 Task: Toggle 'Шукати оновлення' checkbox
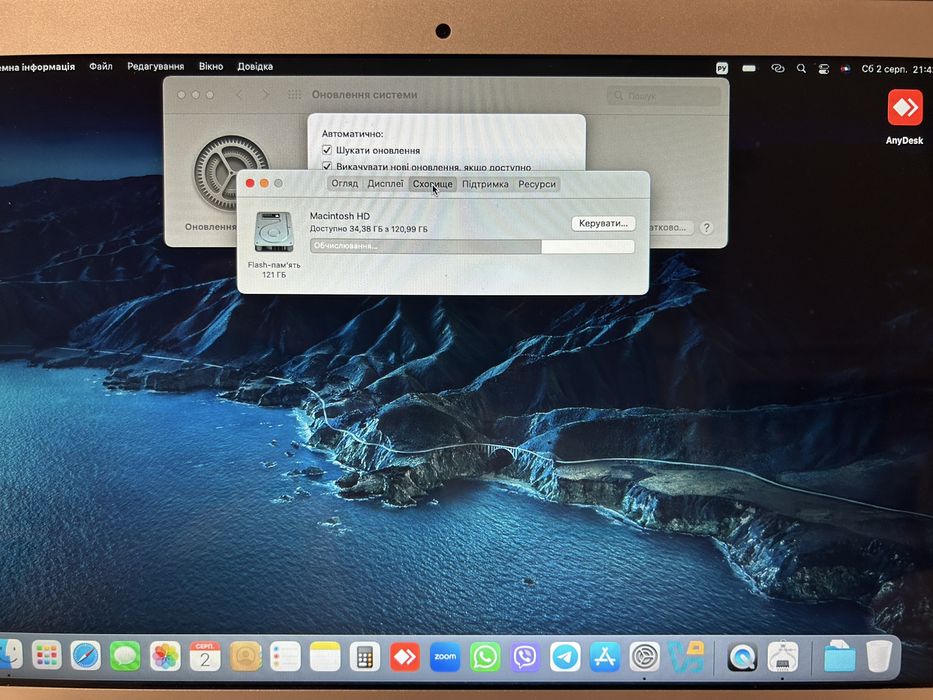click(x=327, y=150)
